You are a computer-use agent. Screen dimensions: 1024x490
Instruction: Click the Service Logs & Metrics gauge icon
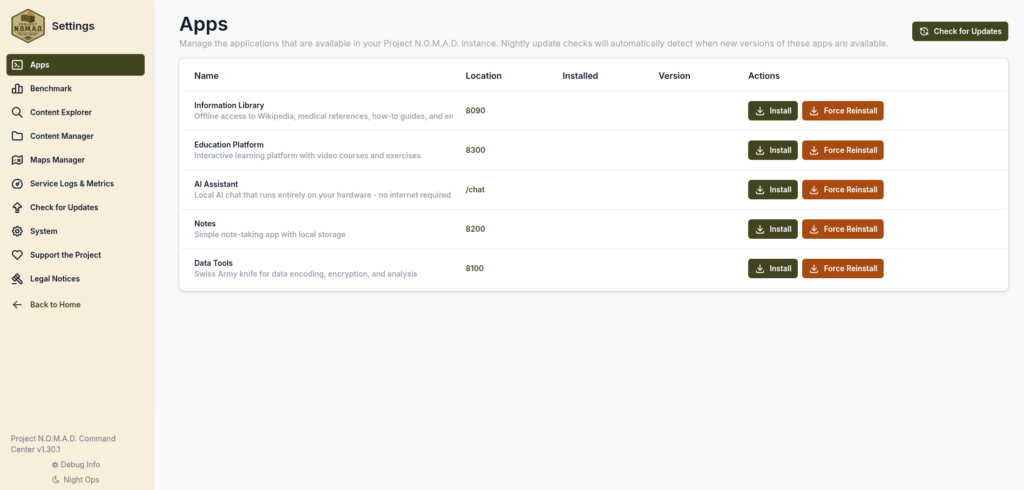point(18,184)
